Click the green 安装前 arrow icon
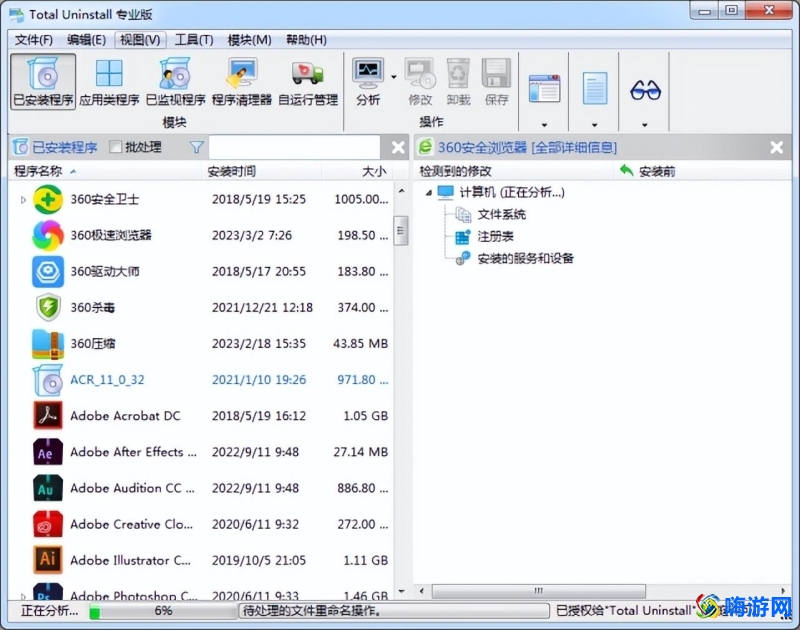Screen dimensions: 800x630 point(627,170)
